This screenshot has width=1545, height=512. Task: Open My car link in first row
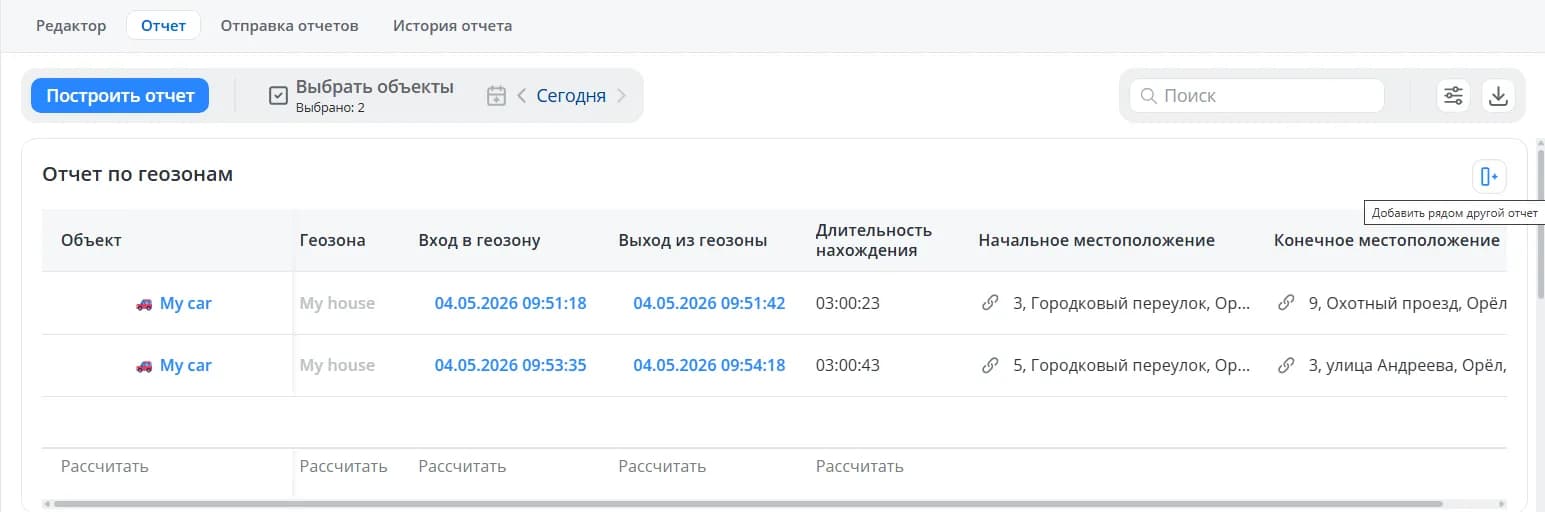(x=186, y=303)
